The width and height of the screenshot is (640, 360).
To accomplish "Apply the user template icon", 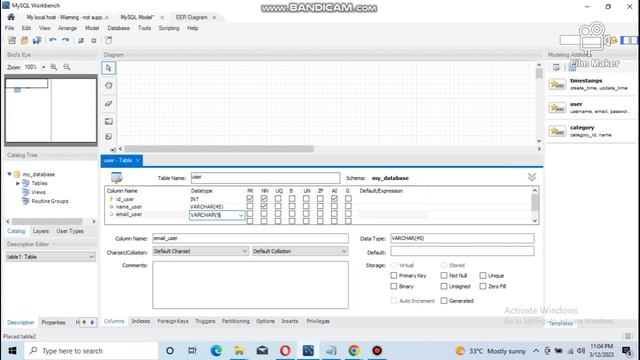I will [x=557, y=108].
